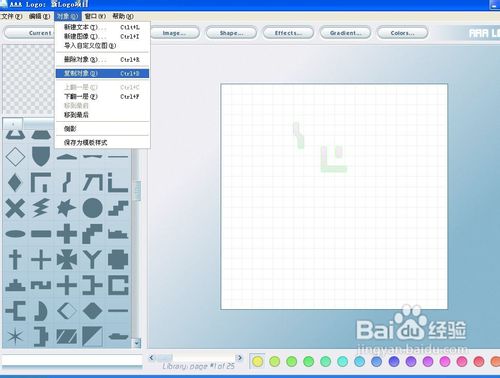Viewport: 500px width, 378px height.
Task: Select 保存为模板样式 menu option
Action: pyautogui.click(x=102, y=143)
